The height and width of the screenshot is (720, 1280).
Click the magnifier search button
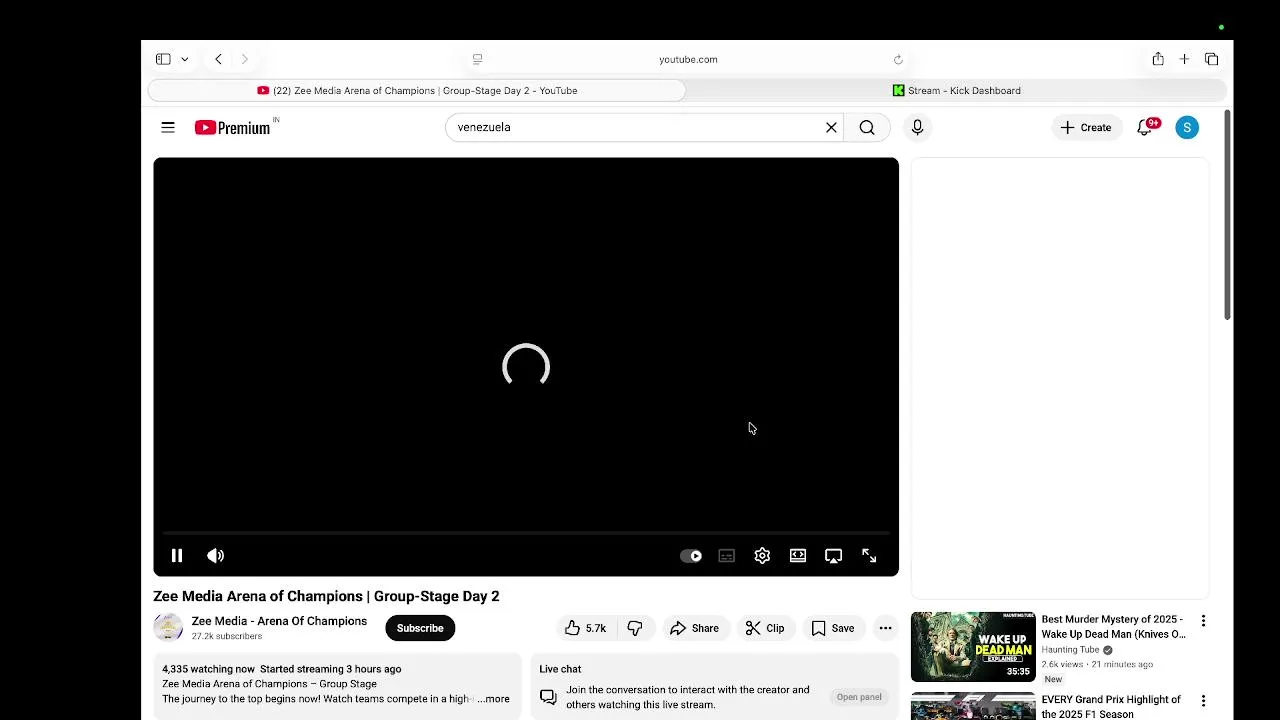[867, 127]
